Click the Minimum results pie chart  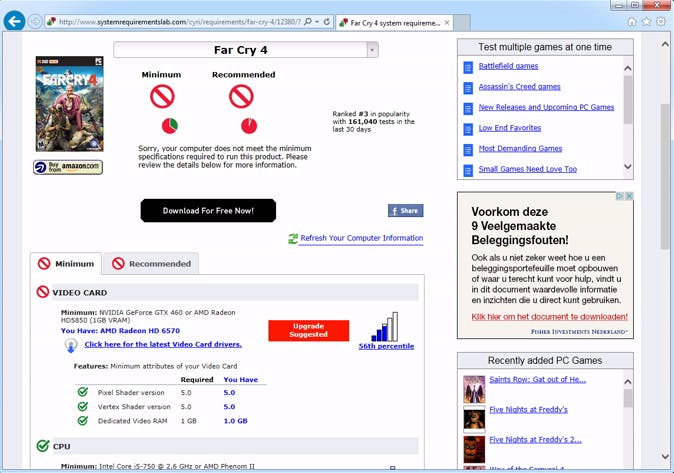coord(169,126)
